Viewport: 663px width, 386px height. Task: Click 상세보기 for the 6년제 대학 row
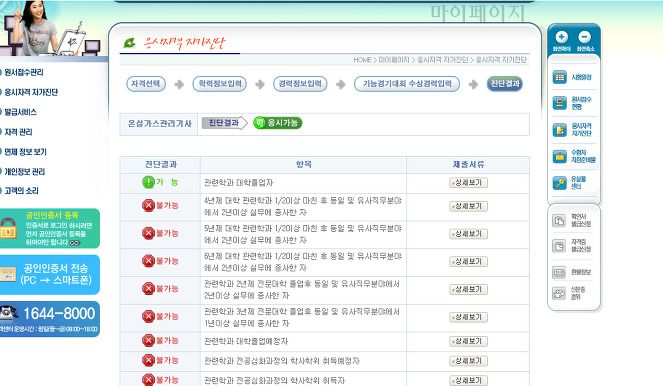468,261
